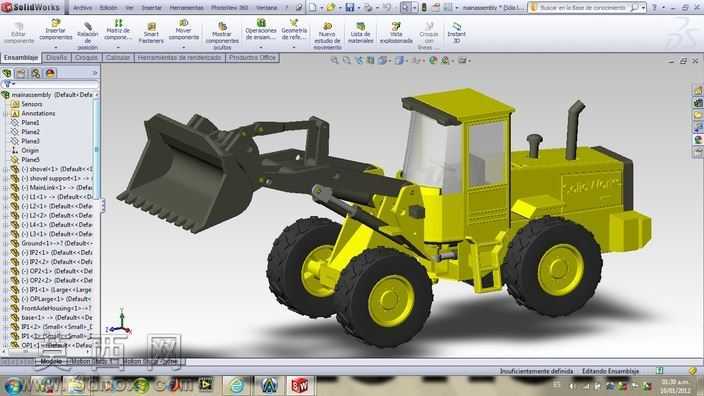The image size is (704, 396).
Task: Open ConfigurationManager panel tab icon
Action: 35,73
